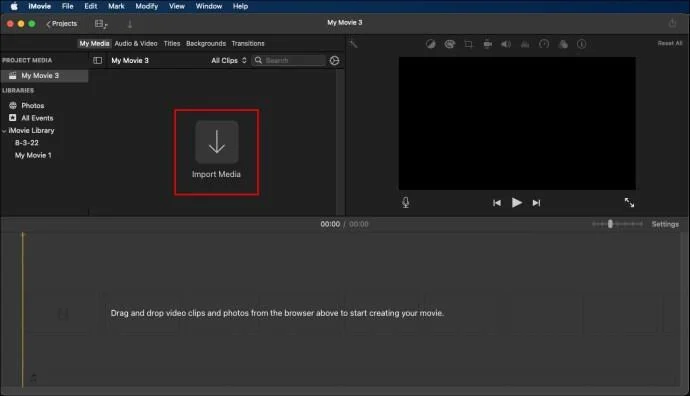Play the movie in the viewer
The width and height of the screenshot is (690, 396).
point(517,202)
